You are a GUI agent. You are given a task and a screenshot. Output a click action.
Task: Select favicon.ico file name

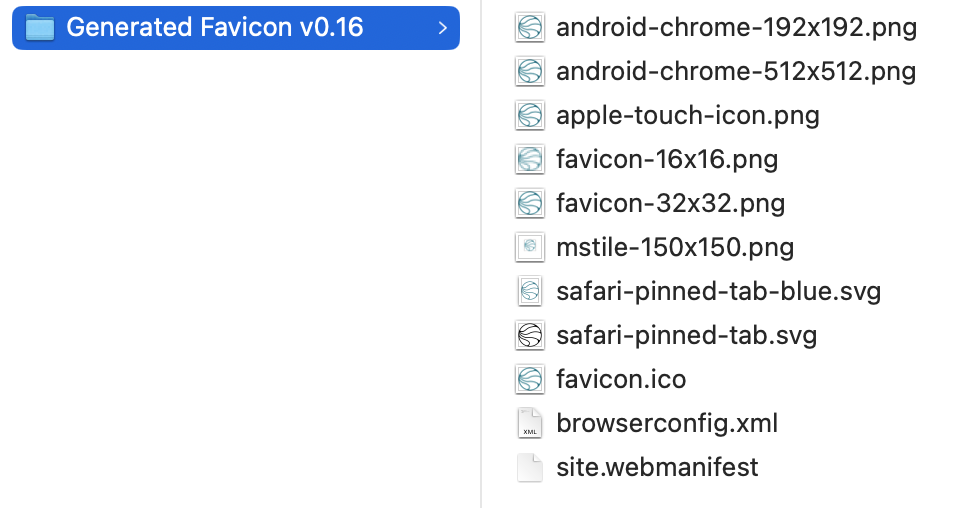(621, 379)
